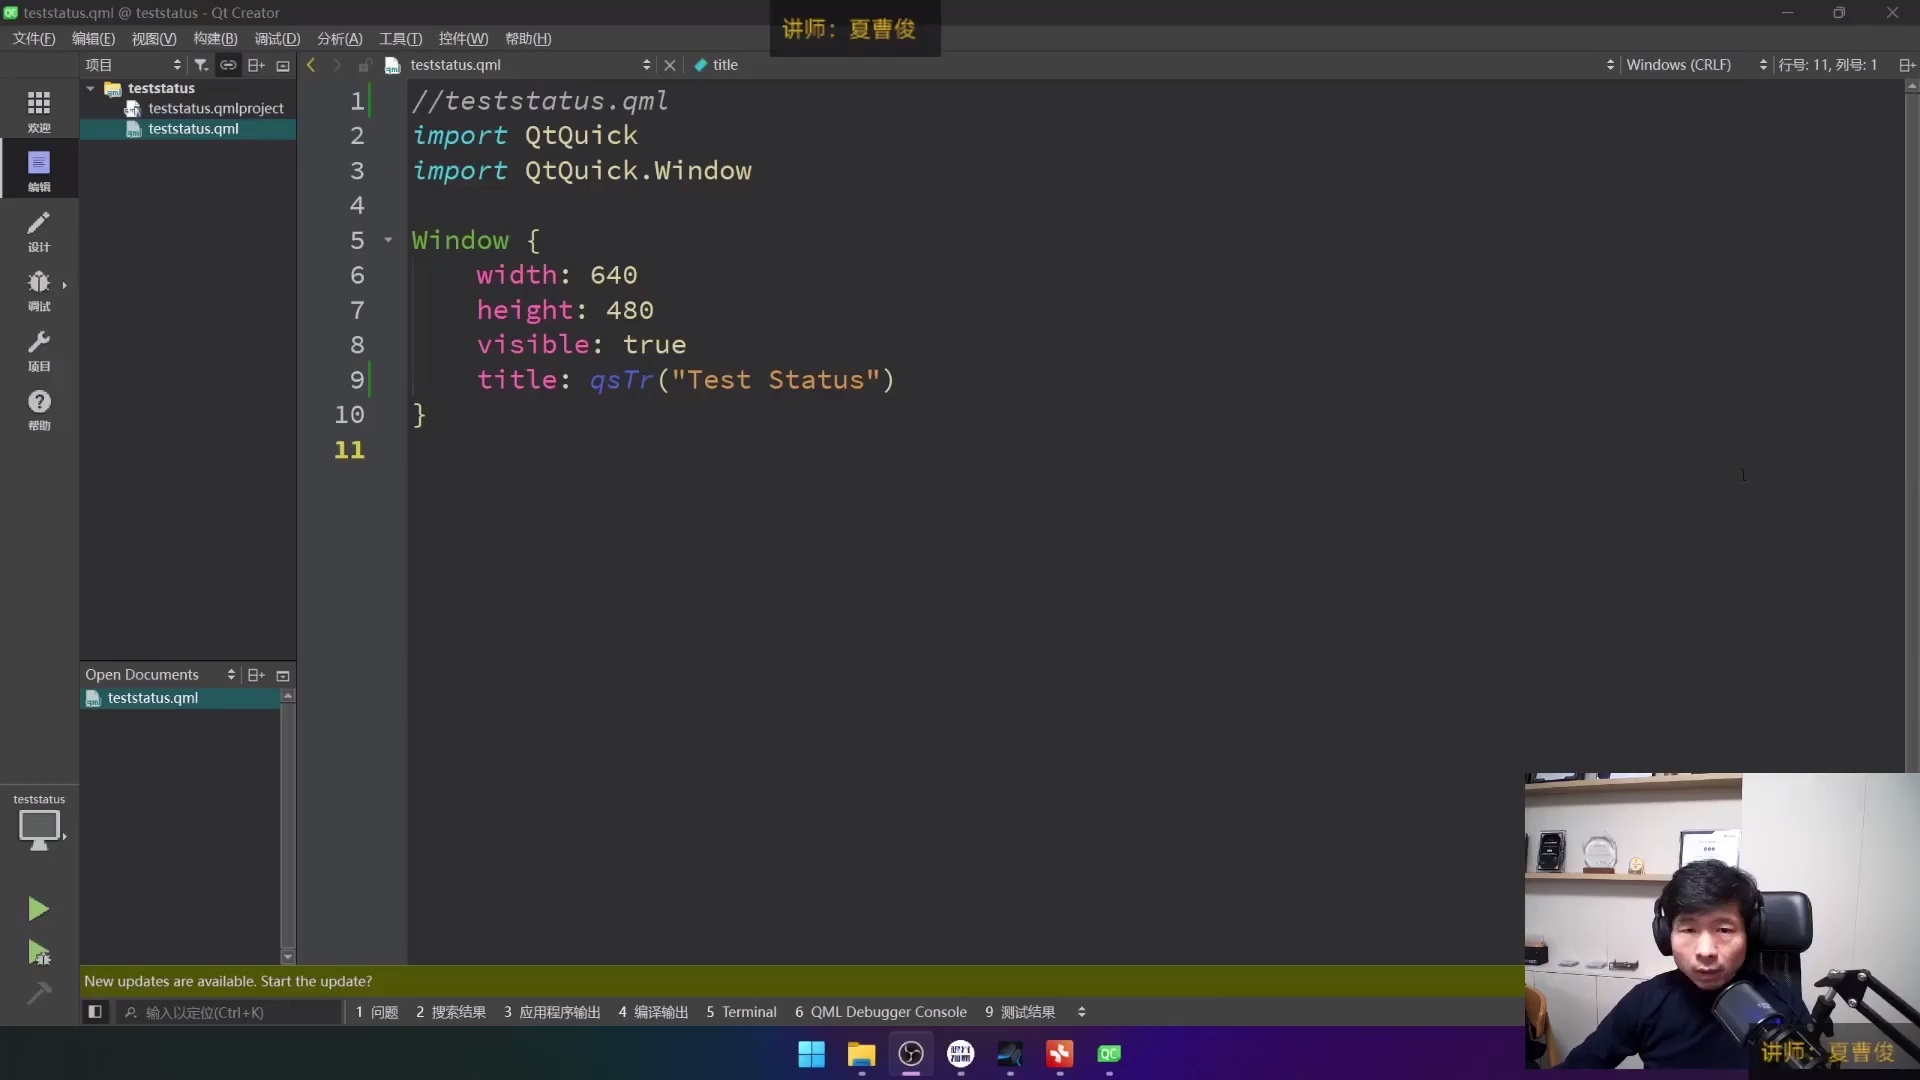1920x1080 pixels.
Task: Launch File Explorer from the taskbar
Action: coord(861,1054)
